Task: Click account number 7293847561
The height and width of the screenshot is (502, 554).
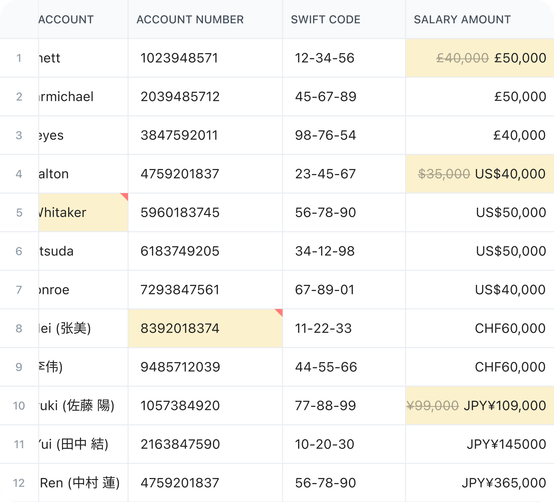Action: point(205,290)
